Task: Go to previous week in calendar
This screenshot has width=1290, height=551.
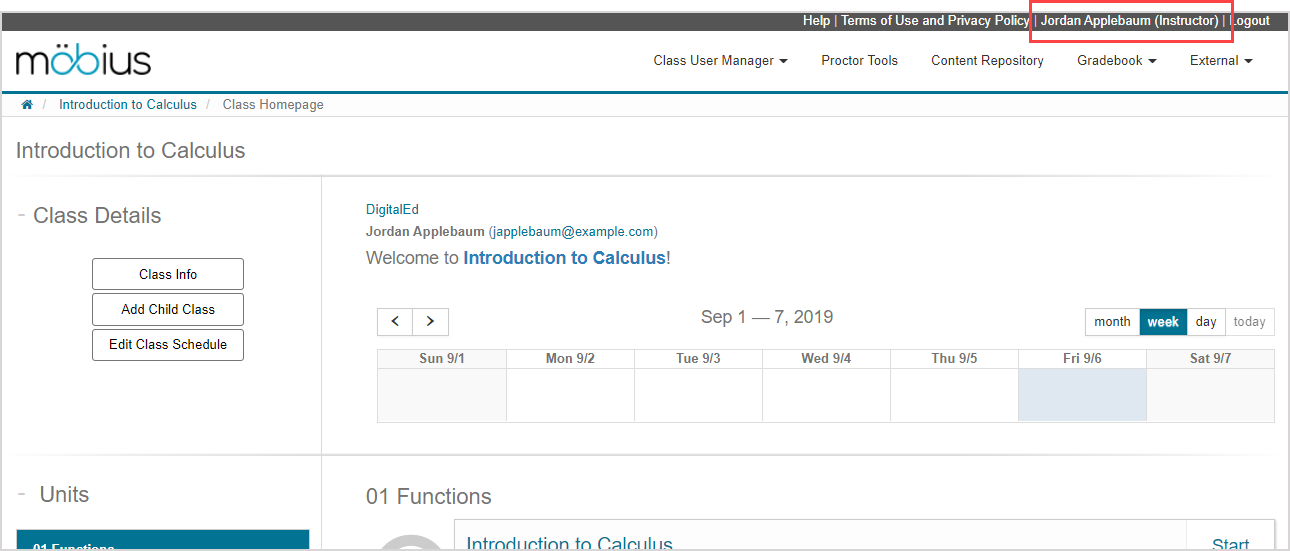Action: (x=395, y=321)
